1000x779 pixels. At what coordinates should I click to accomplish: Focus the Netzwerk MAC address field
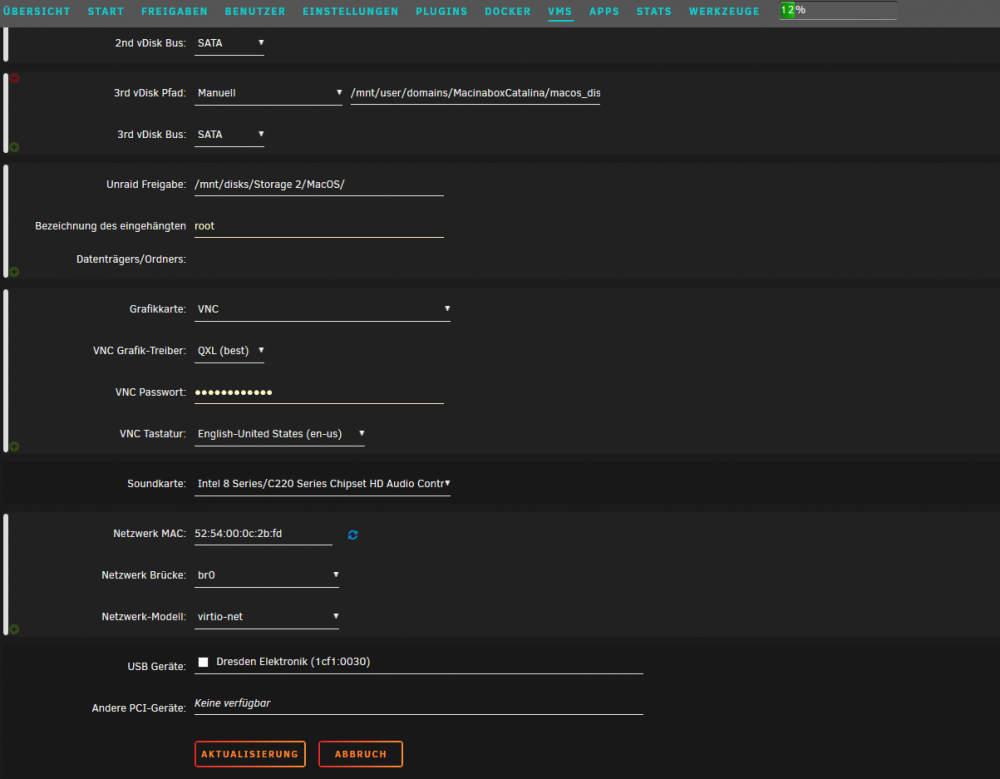coord(263,534)
